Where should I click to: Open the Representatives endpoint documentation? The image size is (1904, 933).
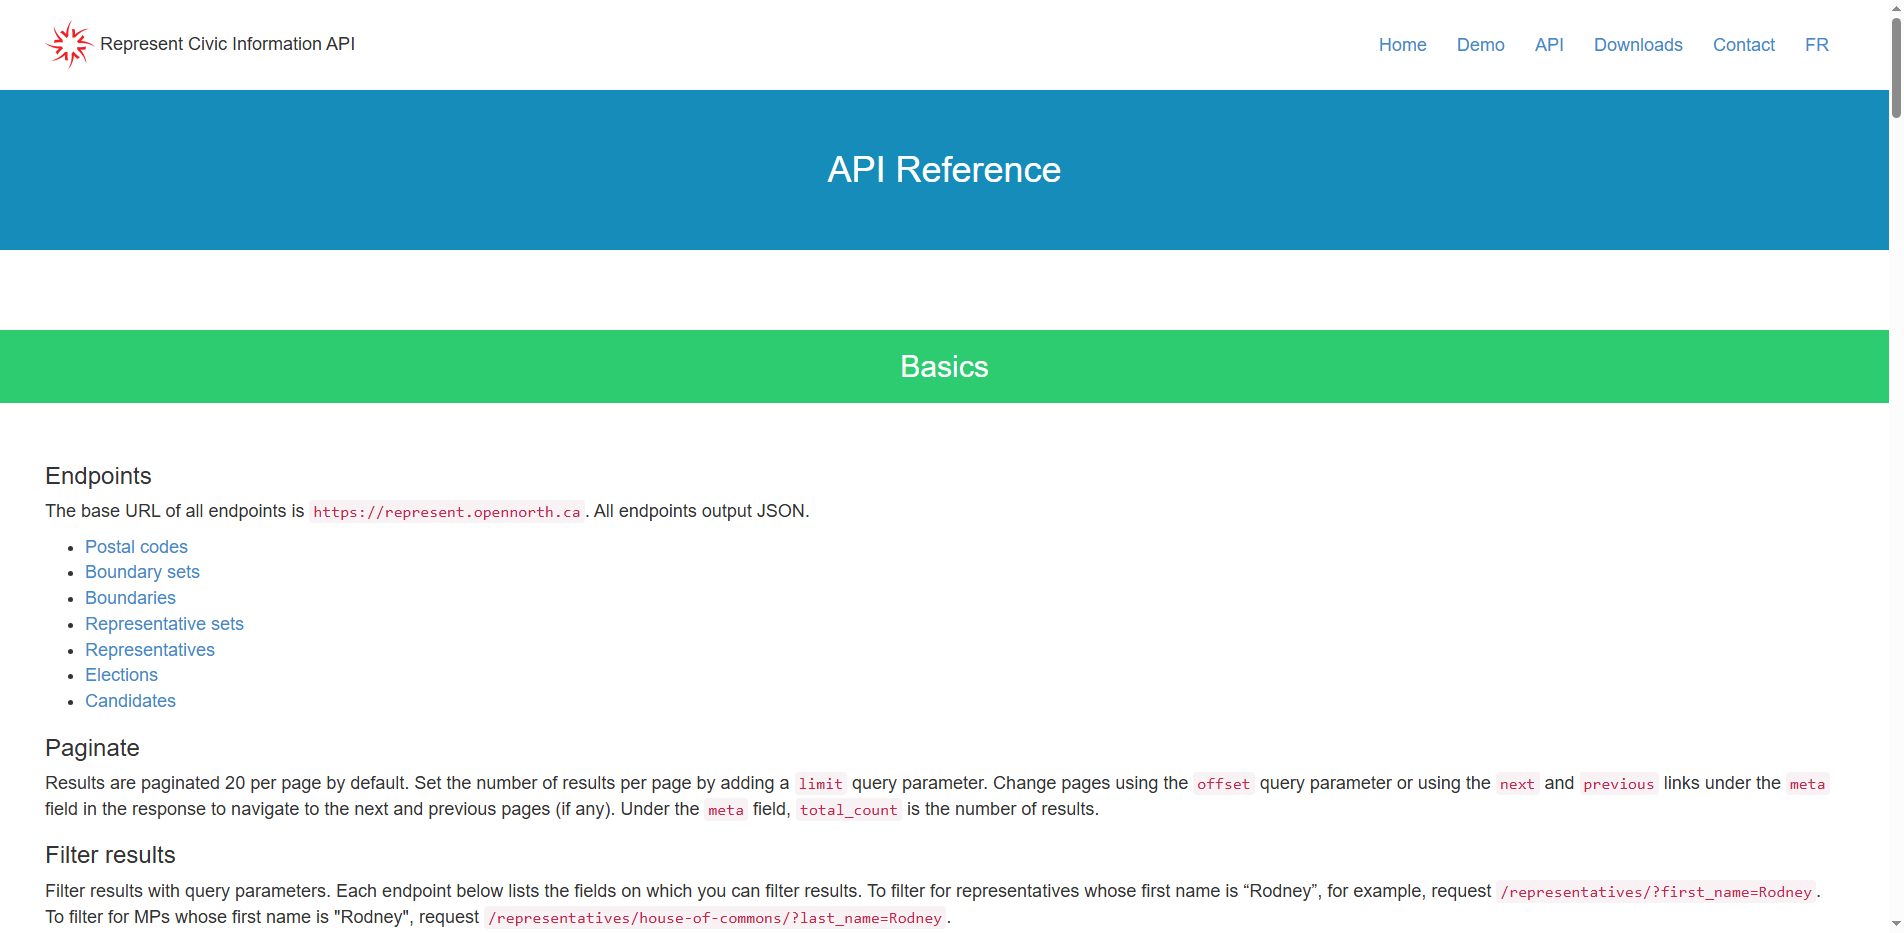point(150,649)
